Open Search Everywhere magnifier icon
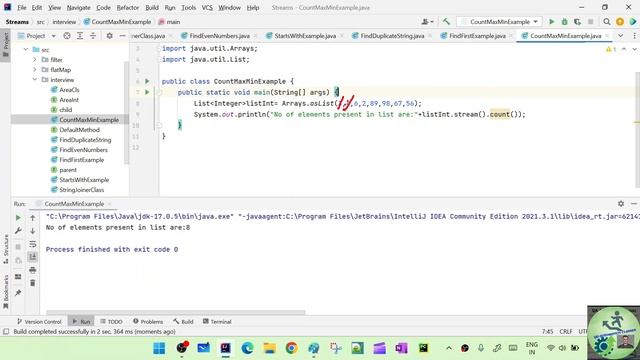Viewport: 640px width, 360px height. (x=607, y=22)
